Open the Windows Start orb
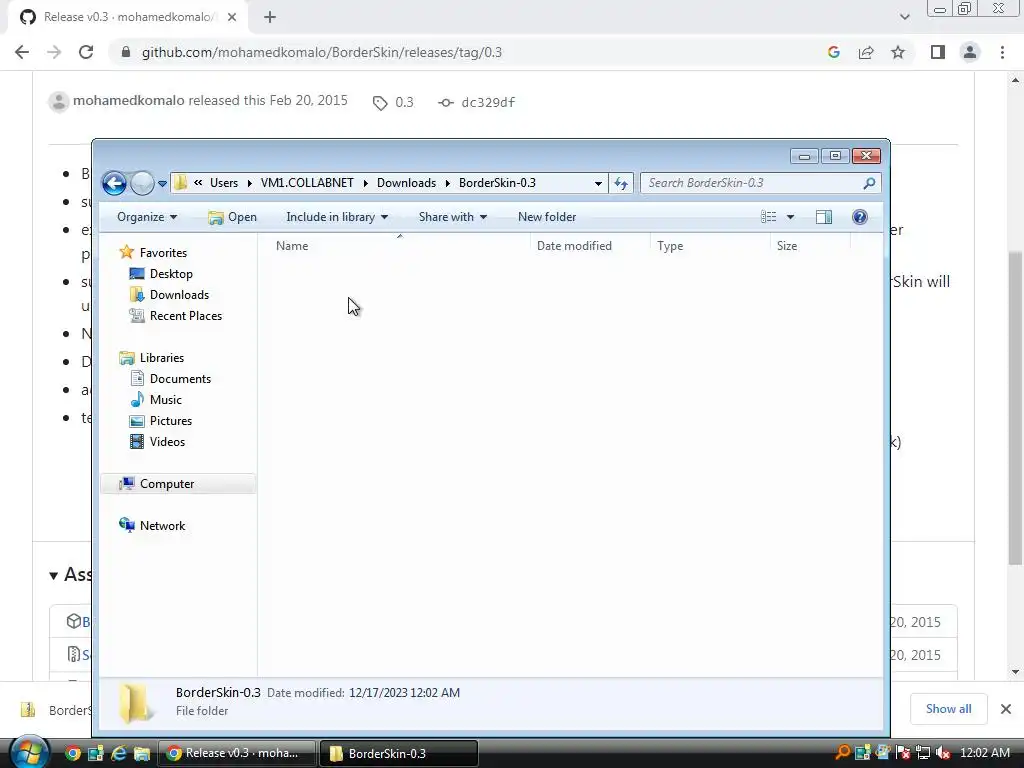The width and height of the screenshot is (1024, 768). (29, 752)
